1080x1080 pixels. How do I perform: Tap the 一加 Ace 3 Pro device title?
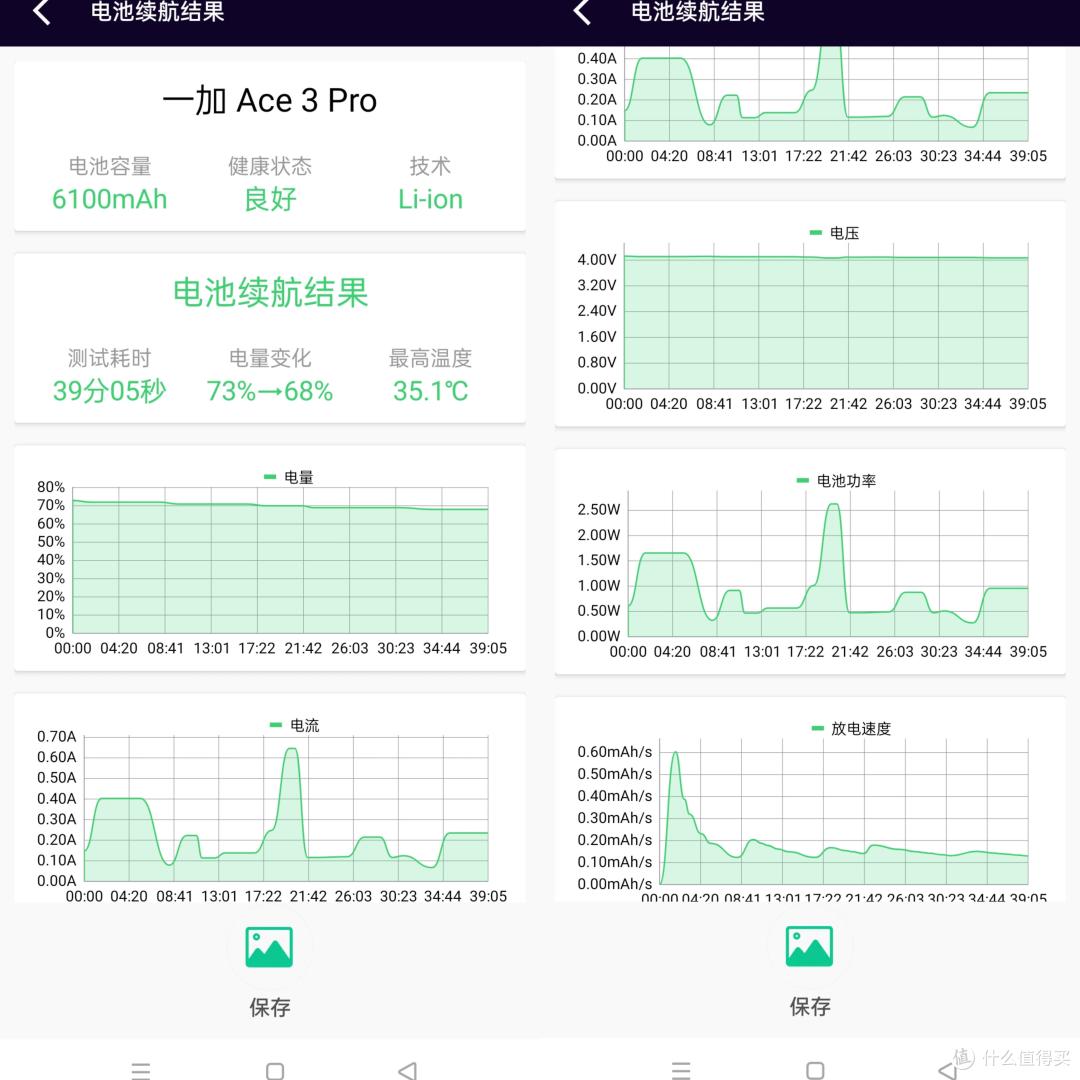click(269, 101)
